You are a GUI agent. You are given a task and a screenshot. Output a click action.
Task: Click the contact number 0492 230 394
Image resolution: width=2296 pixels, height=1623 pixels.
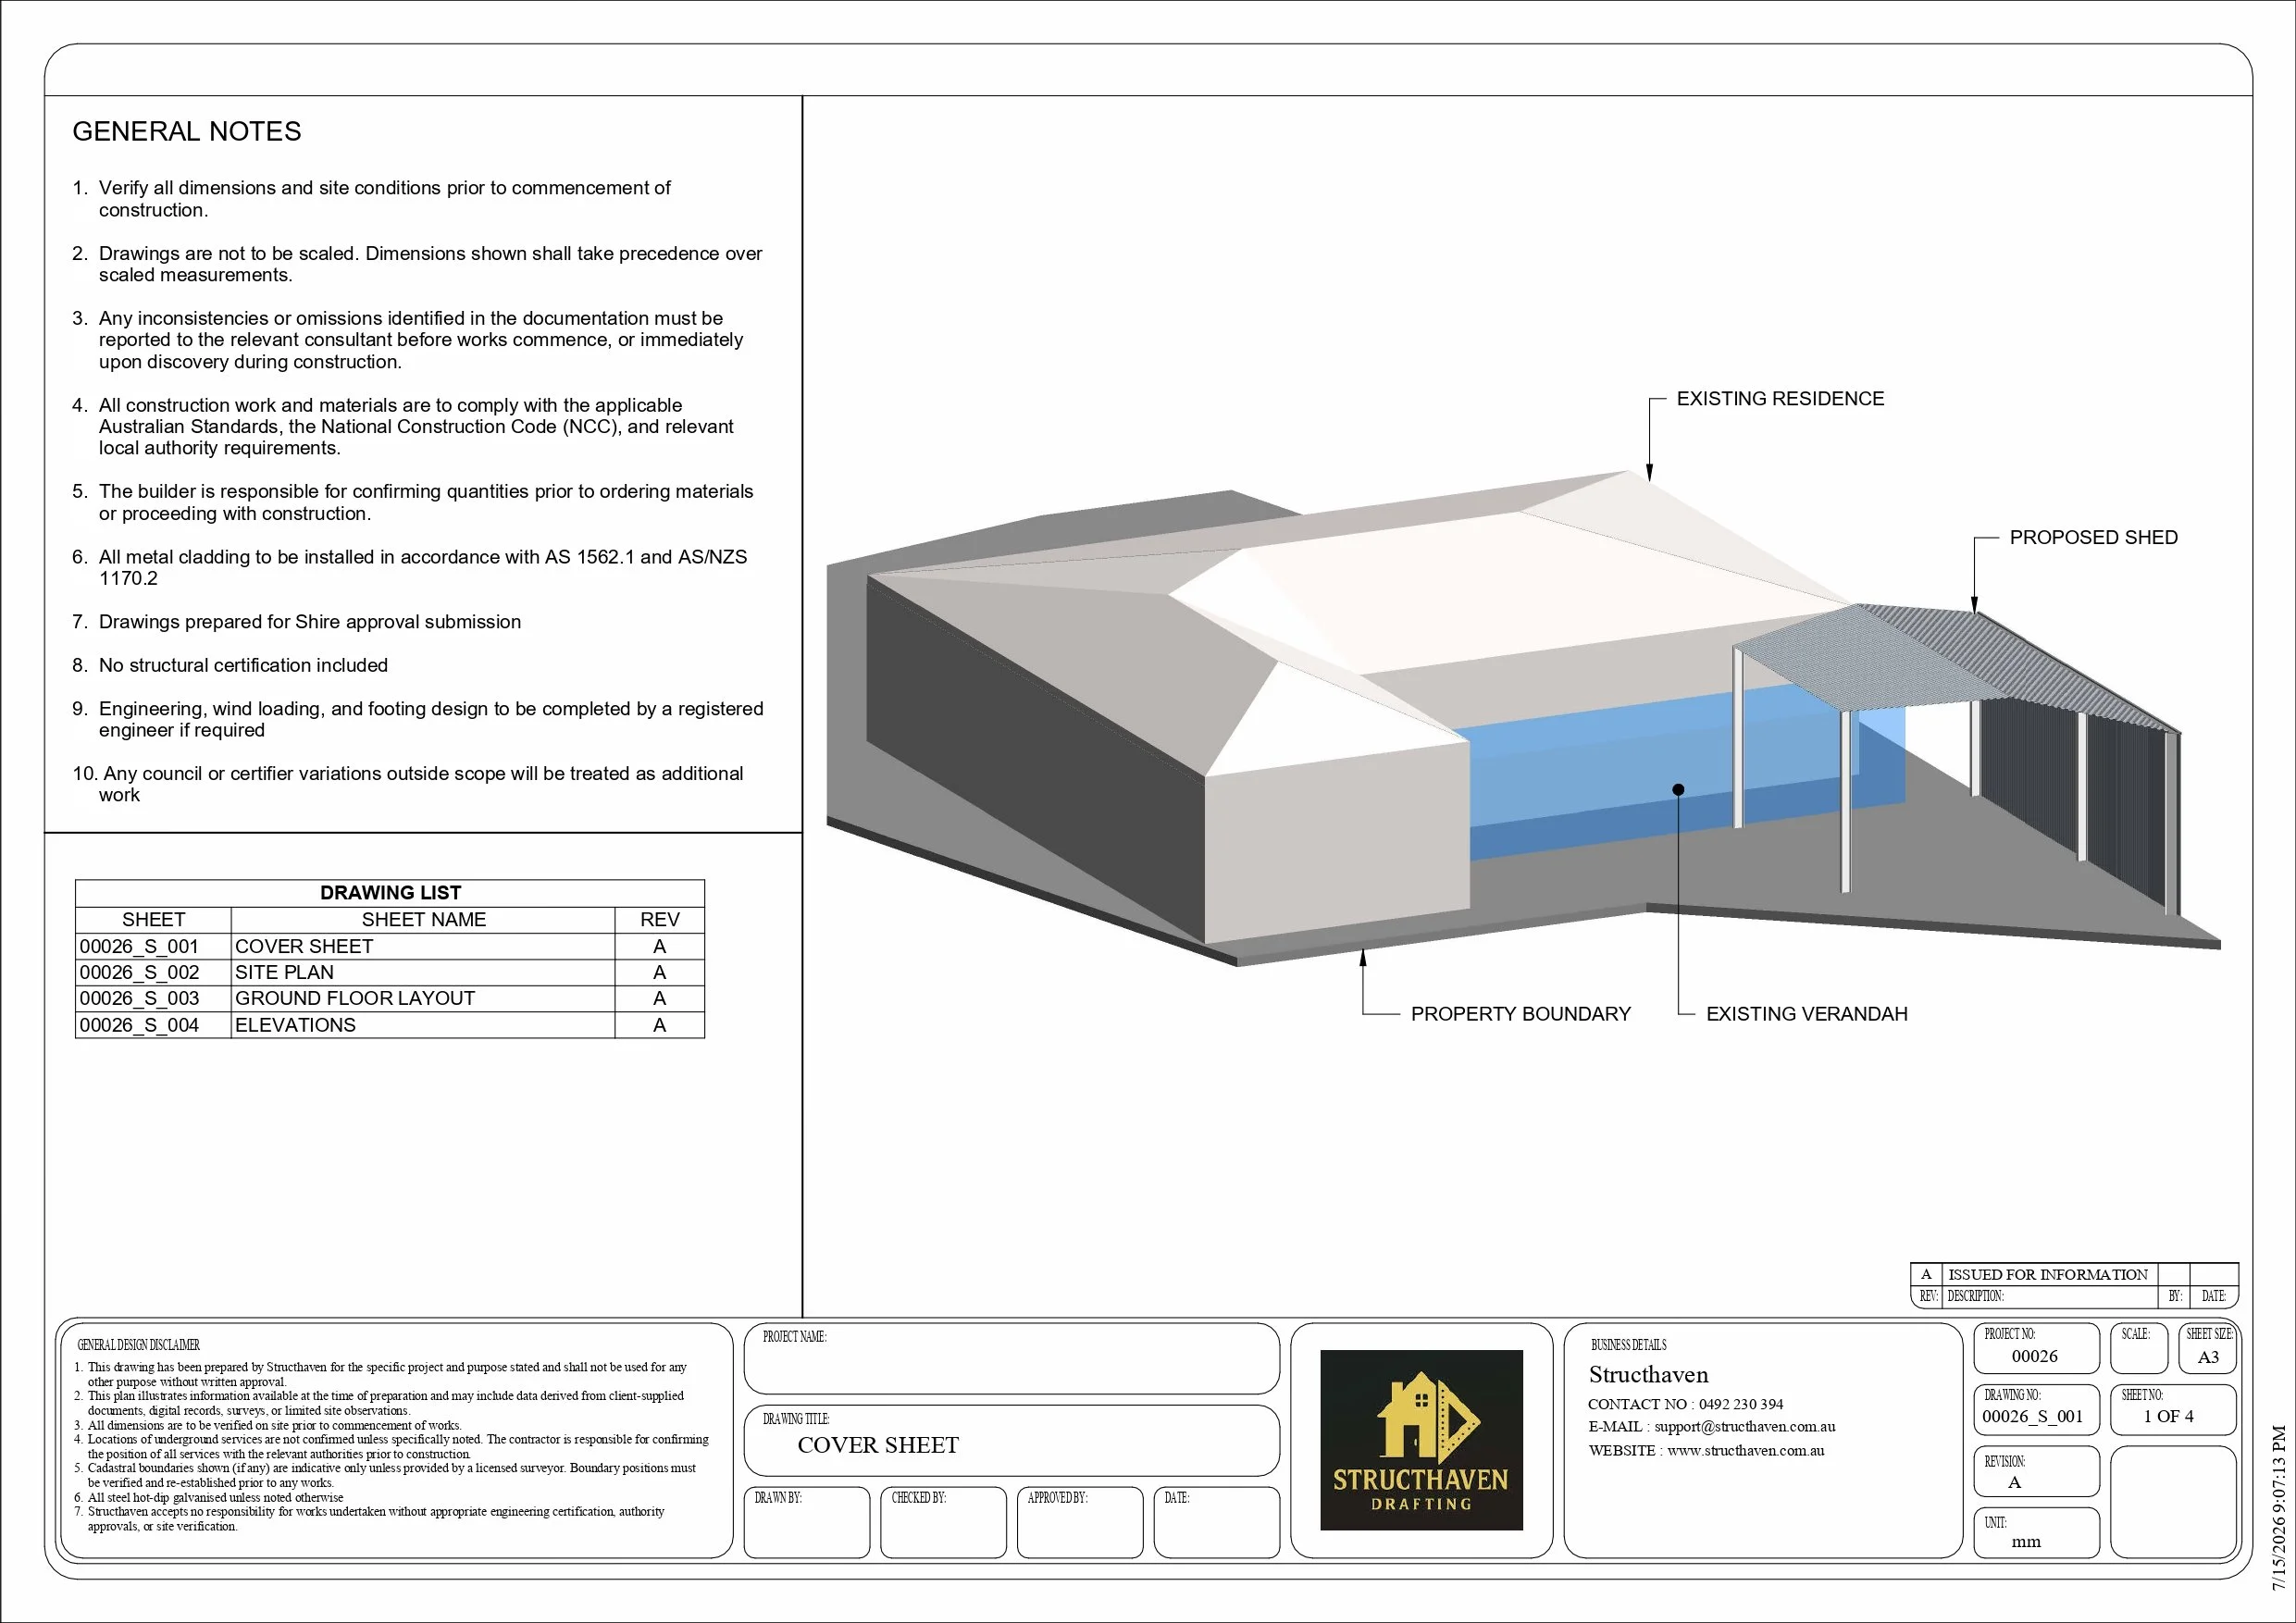pos(1741,1404)
